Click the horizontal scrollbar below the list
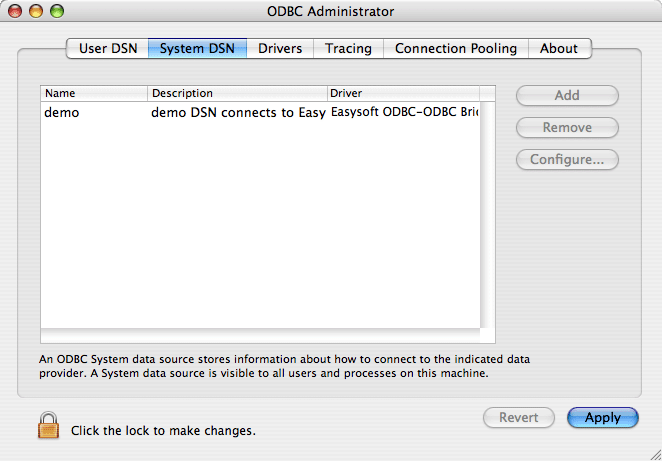Screen dimensions: 662x461 point(260,336)
